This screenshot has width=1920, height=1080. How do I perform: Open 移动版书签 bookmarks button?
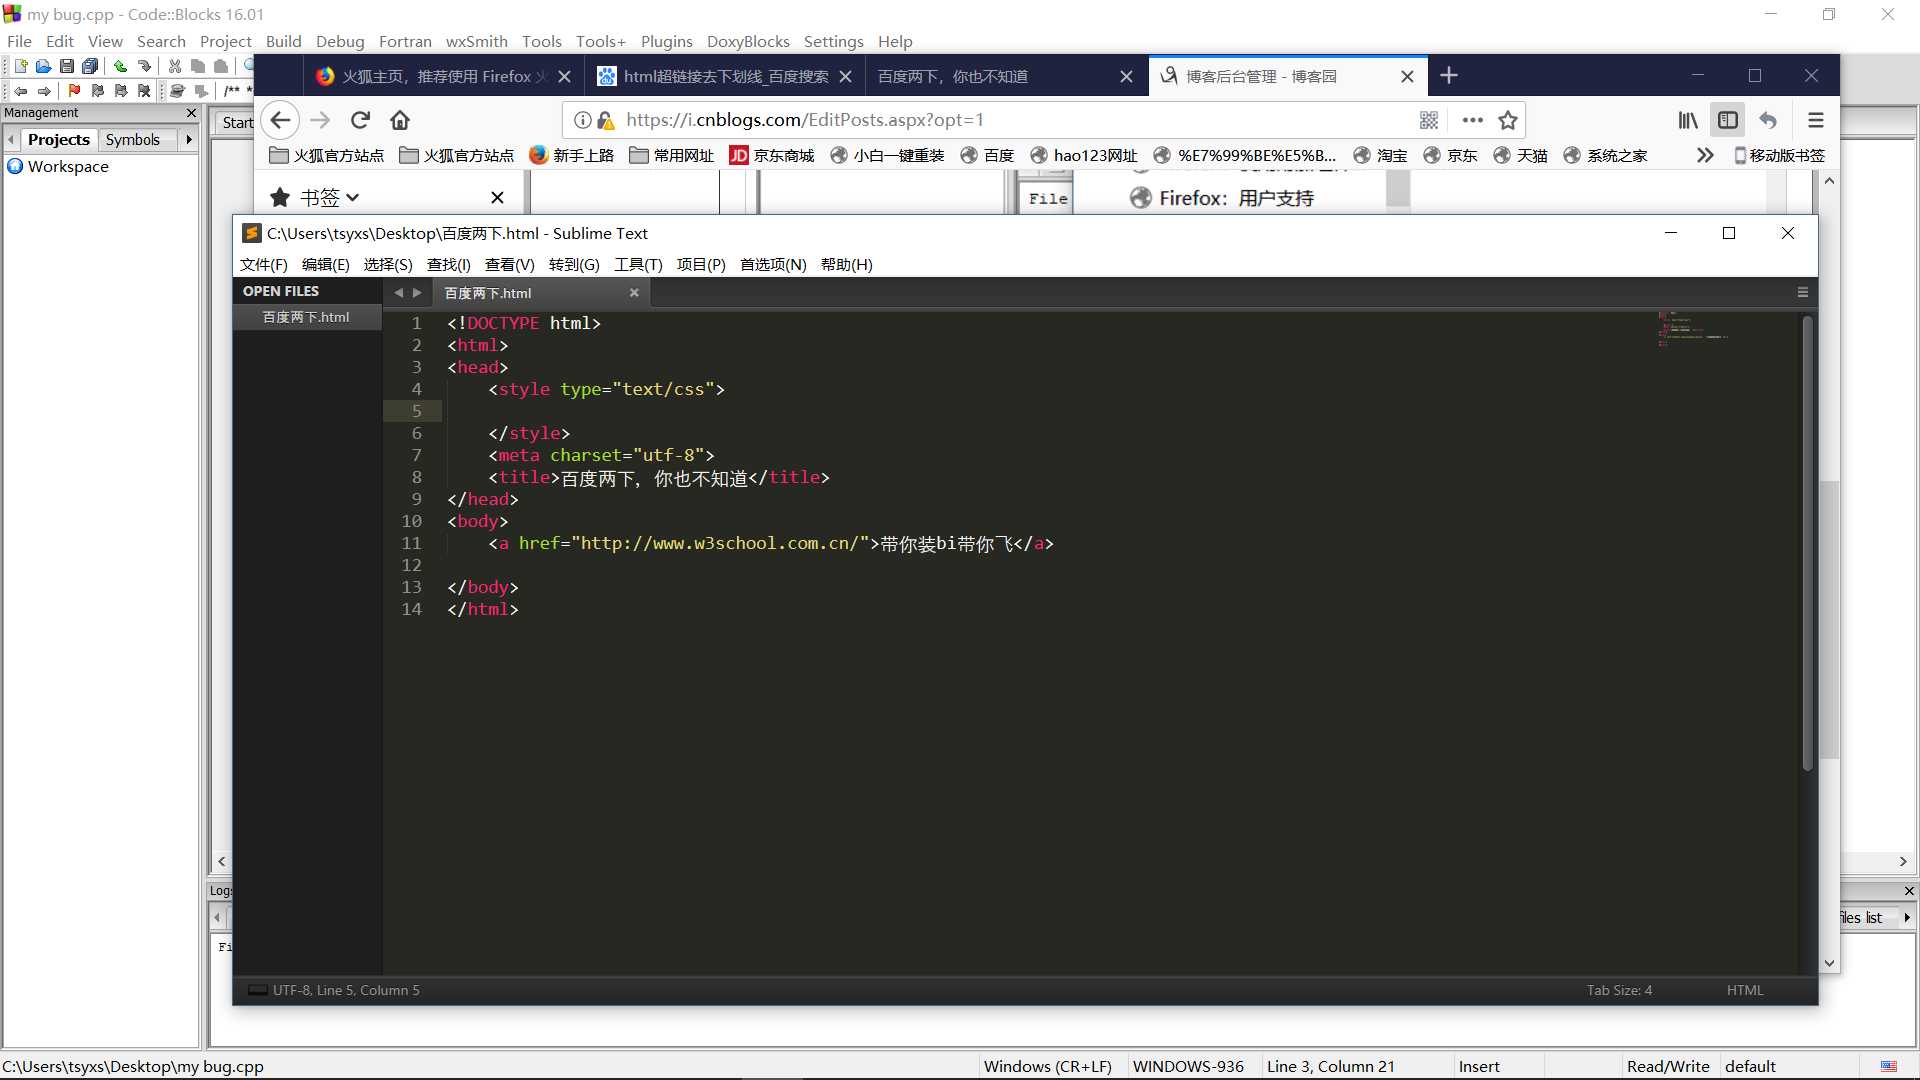tap(1779, 155)
